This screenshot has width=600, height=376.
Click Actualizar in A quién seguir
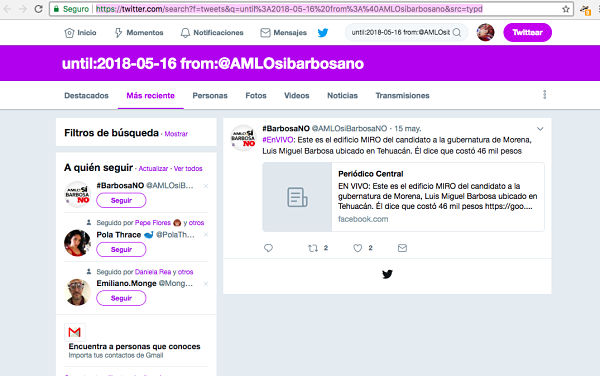(x=153, y=169)
